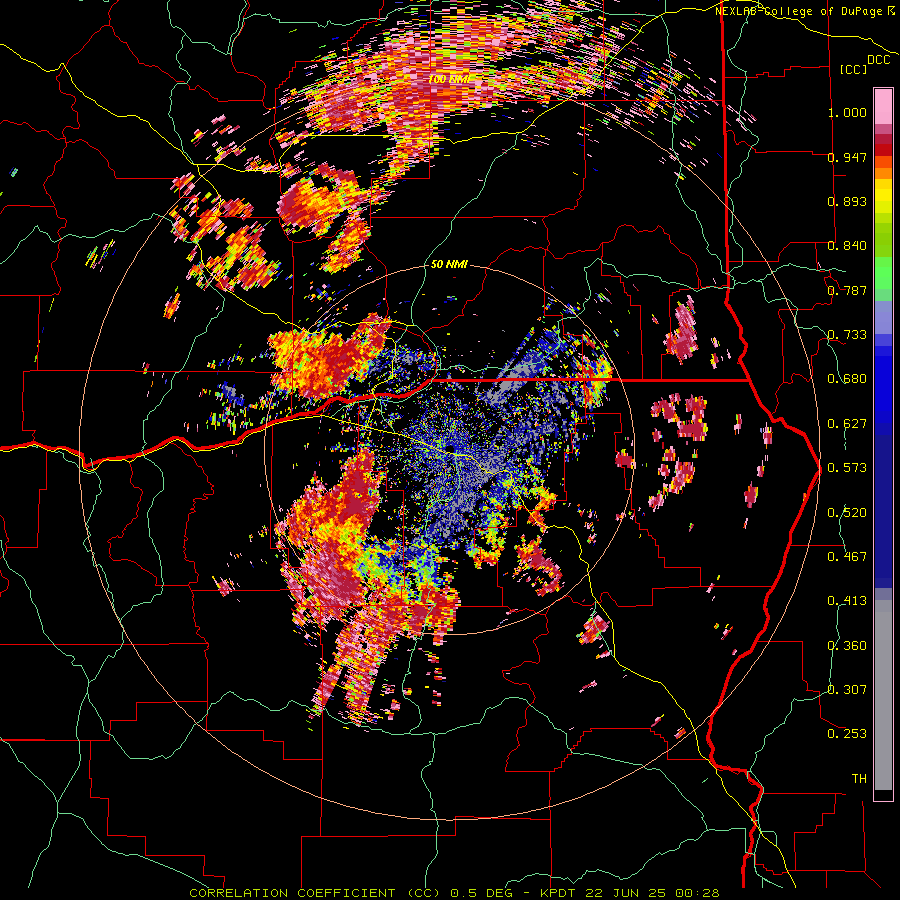This screenshot has width=900, height=900.
Task: Pick the yellow color band in the legend
Action: tap(883, 197)
